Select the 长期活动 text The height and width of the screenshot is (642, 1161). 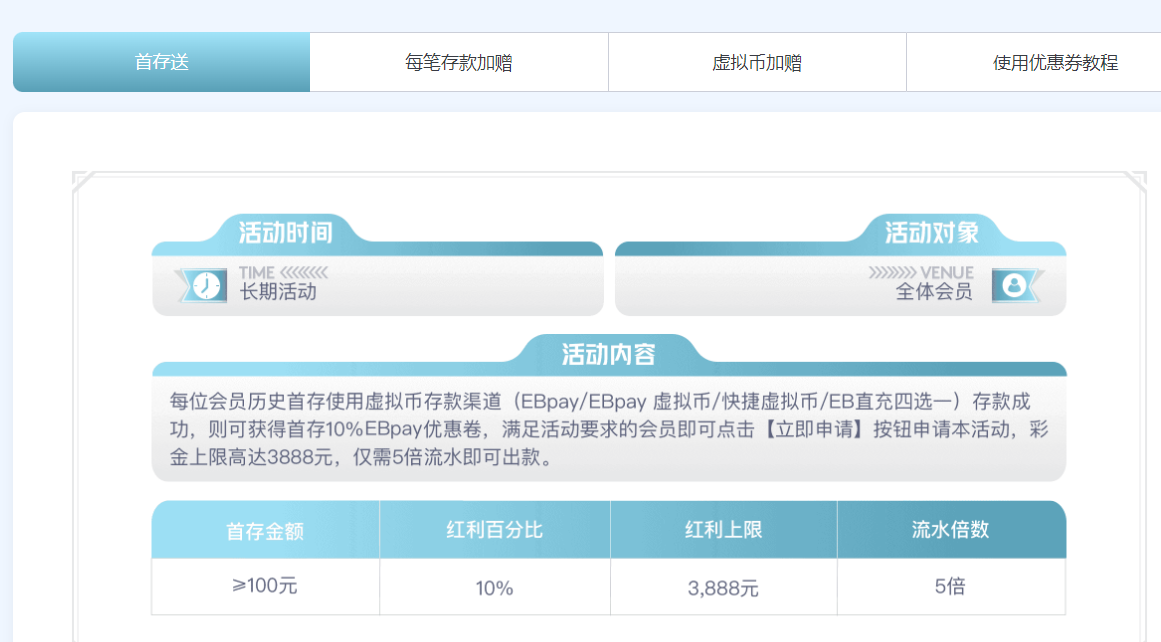[278, 292]
